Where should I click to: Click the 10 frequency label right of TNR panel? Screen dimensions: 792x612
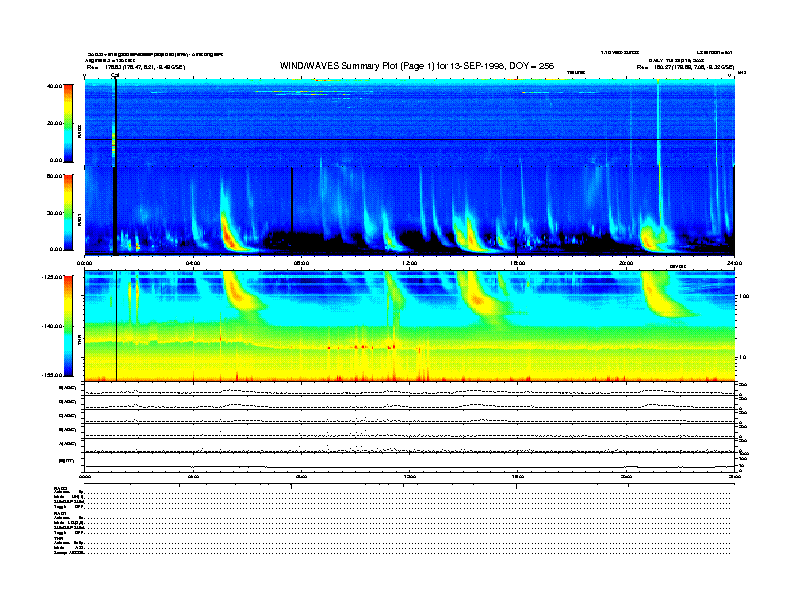click(743, 358)
